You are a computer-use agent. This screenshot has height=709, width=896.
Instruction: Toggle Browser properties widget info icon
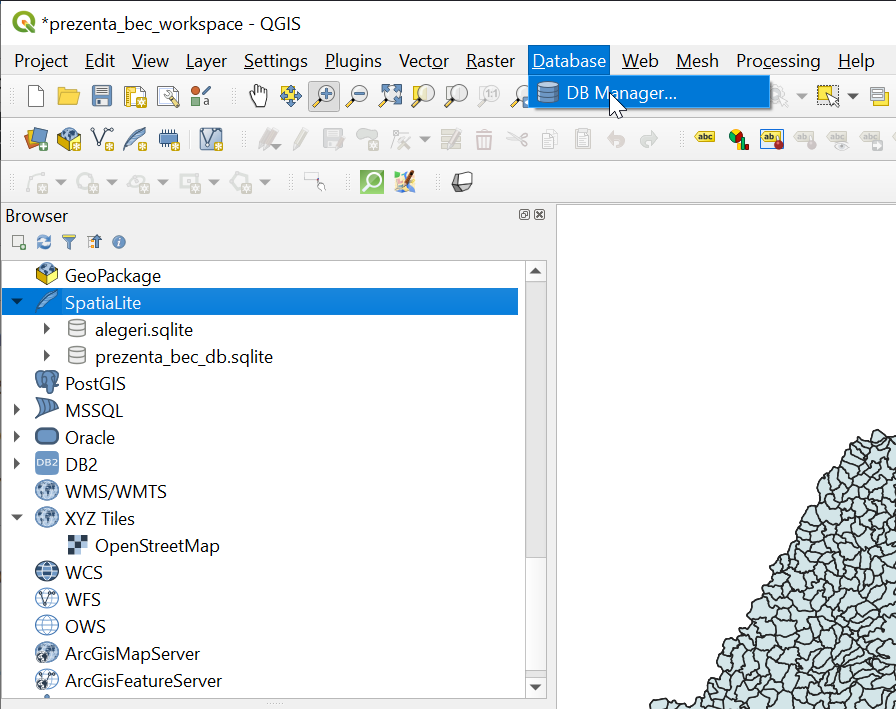(x=119, y=242)
